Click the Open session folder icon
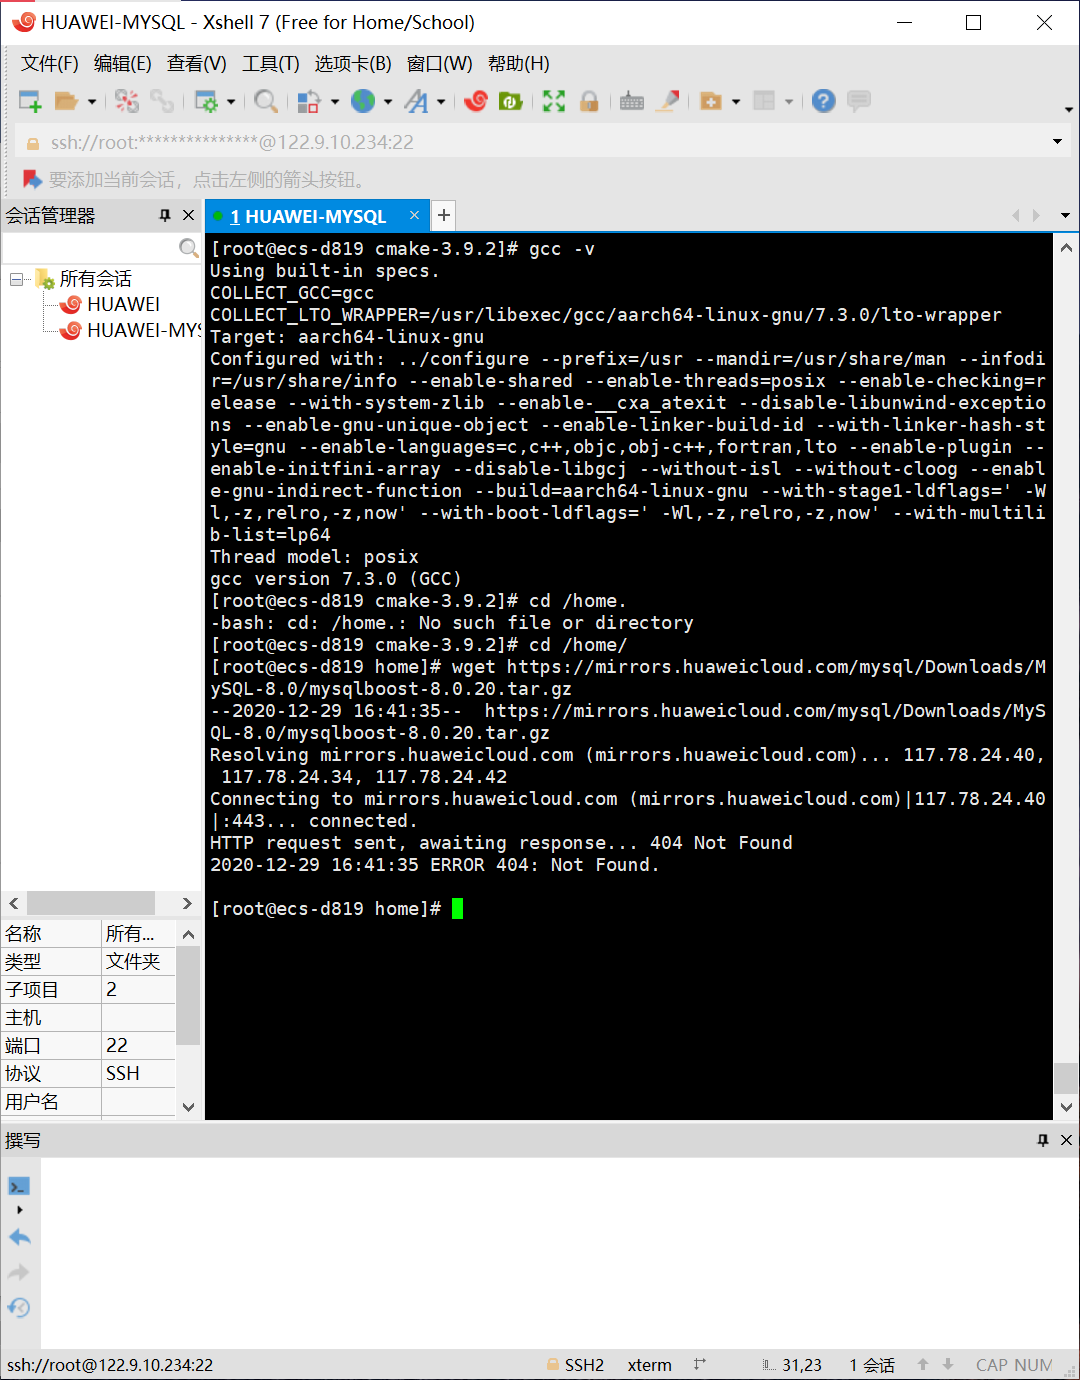The width and height of the screenshot is (1080, 1380). pyautogui.click(x=66, y=101)
